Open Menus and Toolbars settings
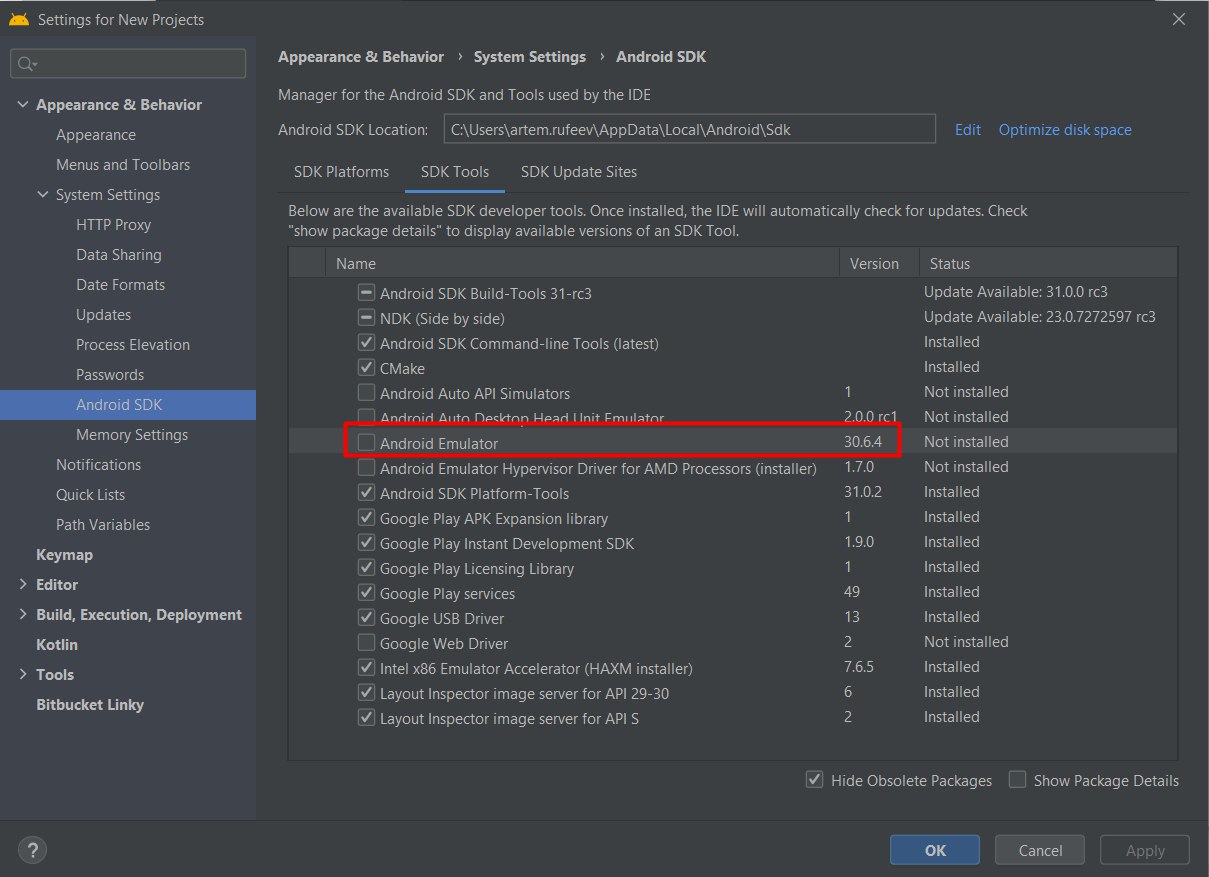The image size is (1209, 877). coord(123,164)
